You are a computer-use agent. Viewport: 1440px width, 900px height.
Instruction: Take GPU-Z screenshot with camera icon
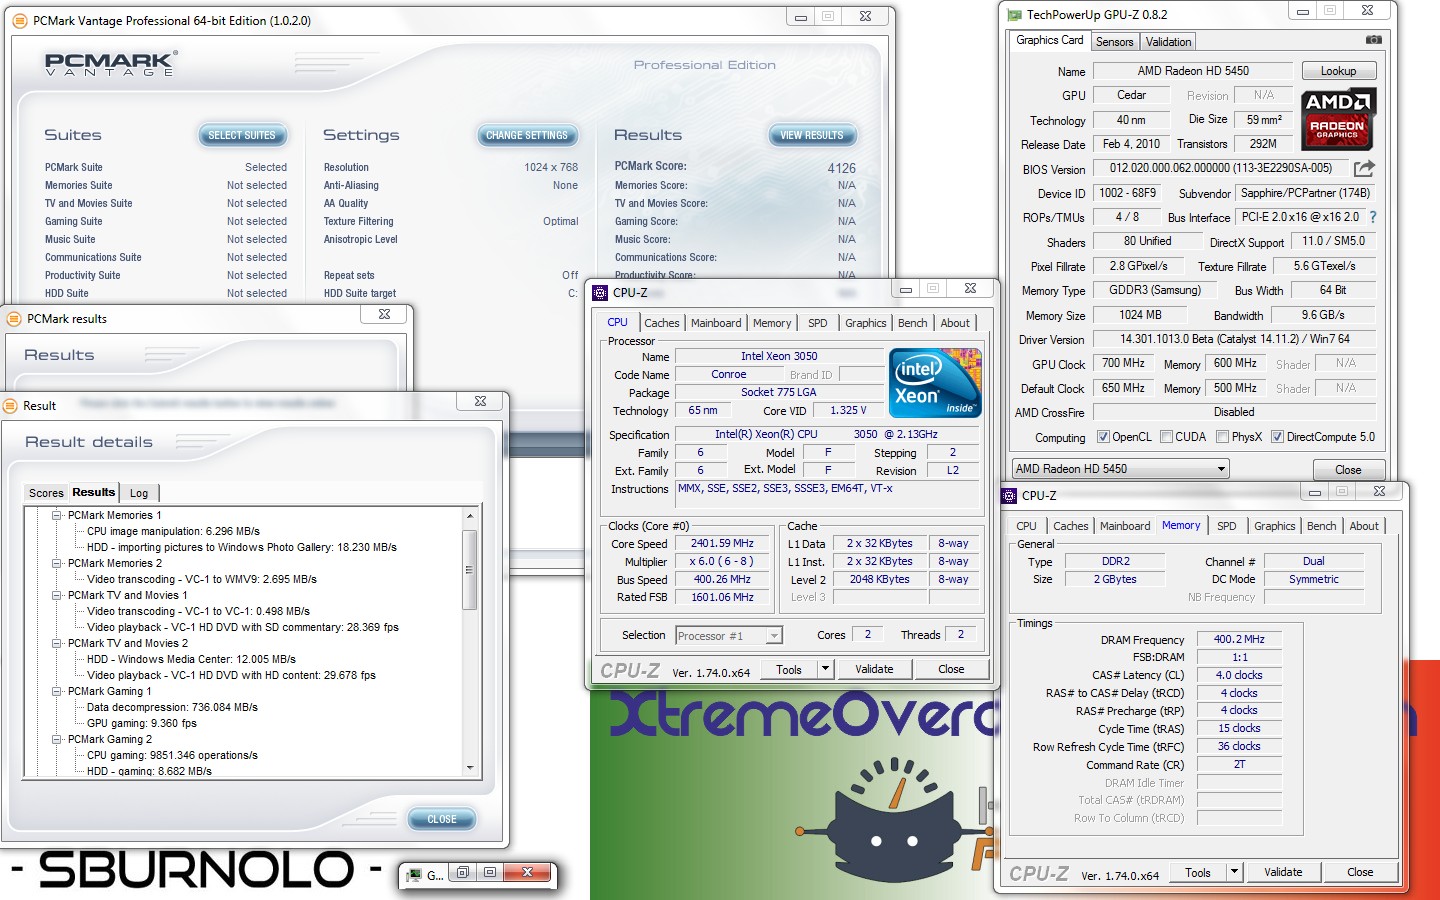pos(1374,40)
